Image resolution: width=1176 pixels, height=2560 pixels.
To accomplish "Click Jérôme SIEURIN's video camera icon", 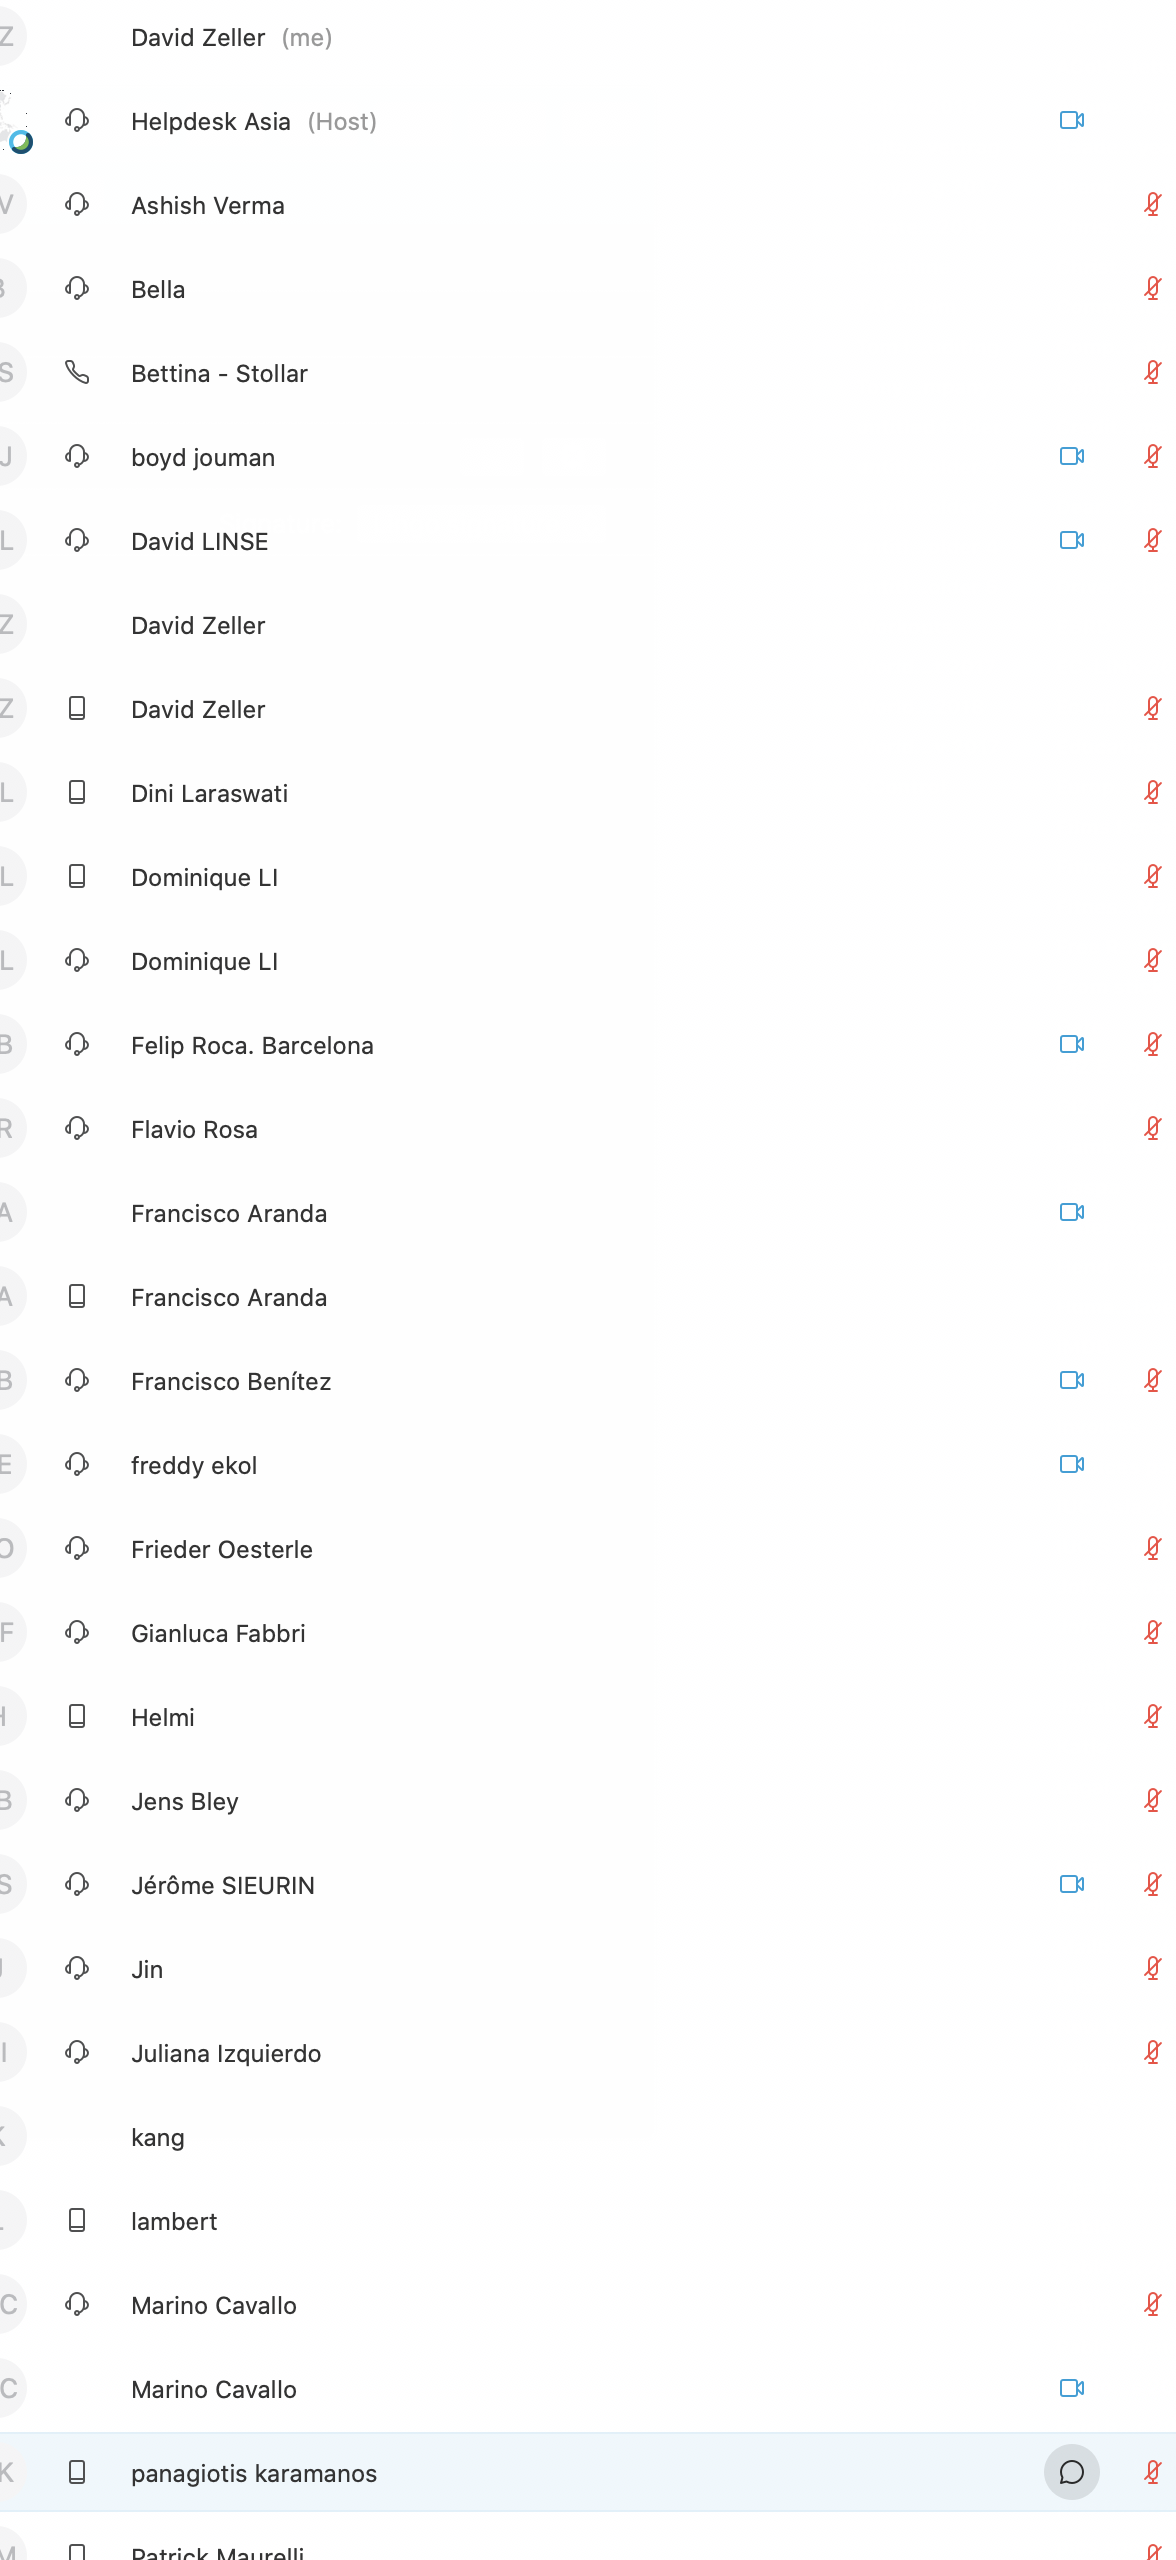I will coord(1071,1885).
